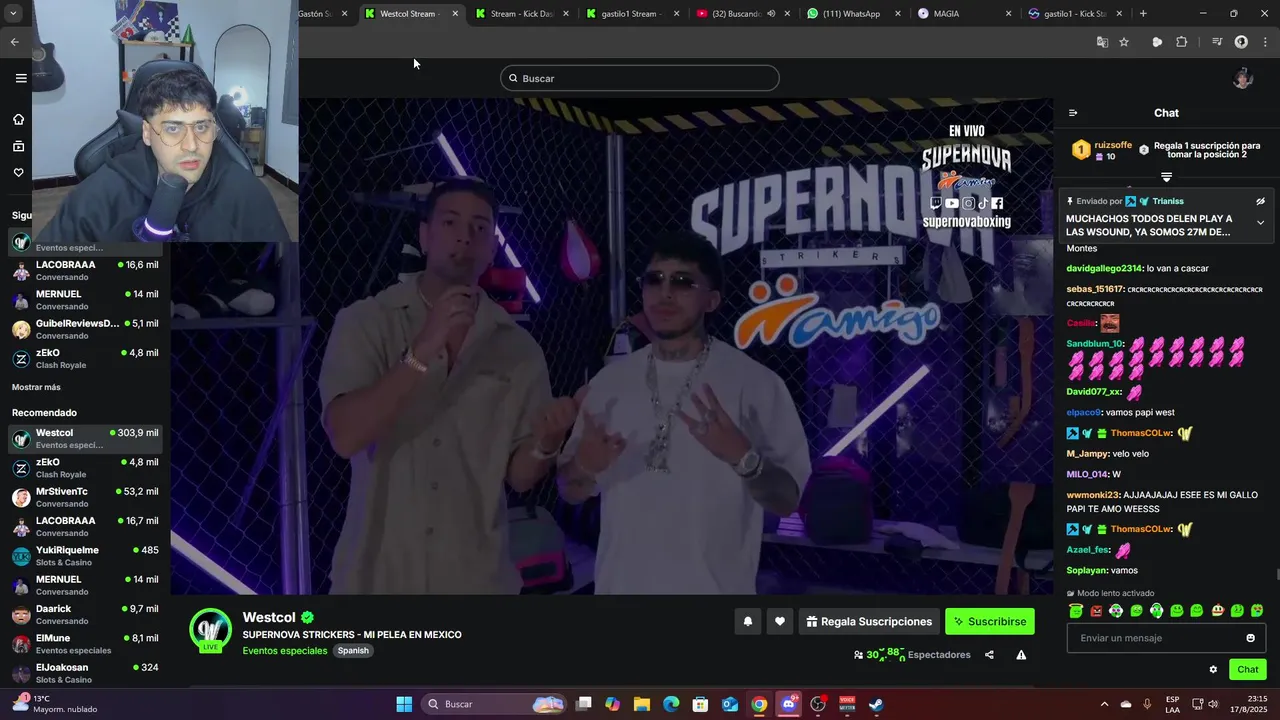Screen dimensions: 1280x720
Task: Click ruizsoffe top gifter name
Action: click(x=1113, y=145)
